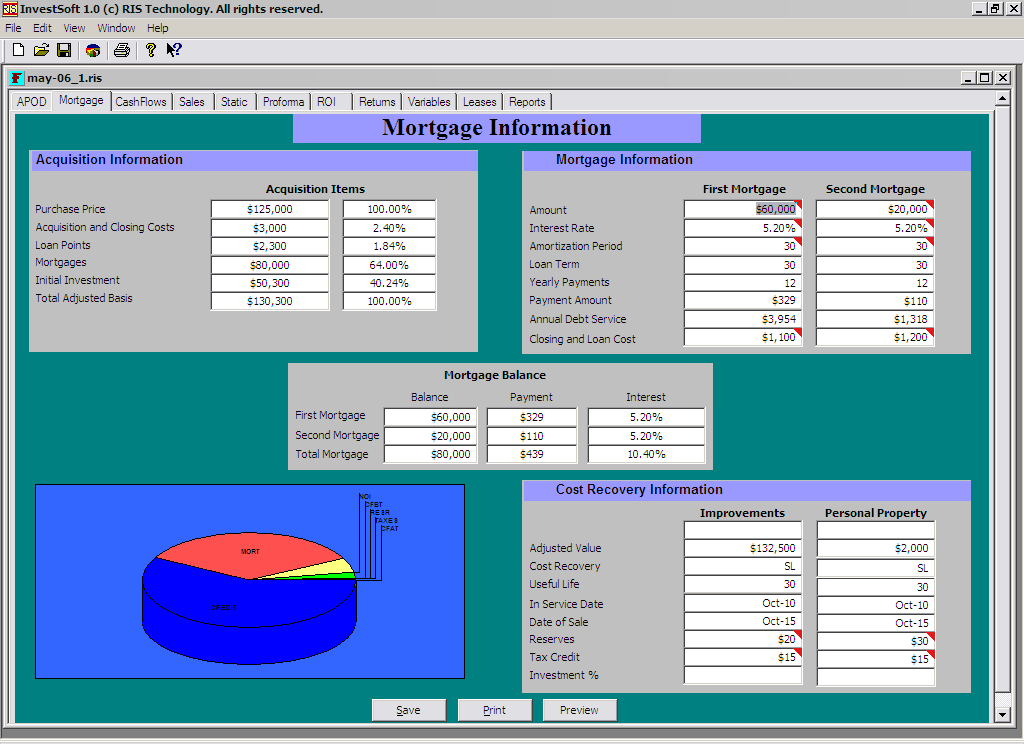The height and width of the screenshot is (744, 1024).
Task: Select the First Mortgage Annual Debt Service field
Action: pos(743,319)
